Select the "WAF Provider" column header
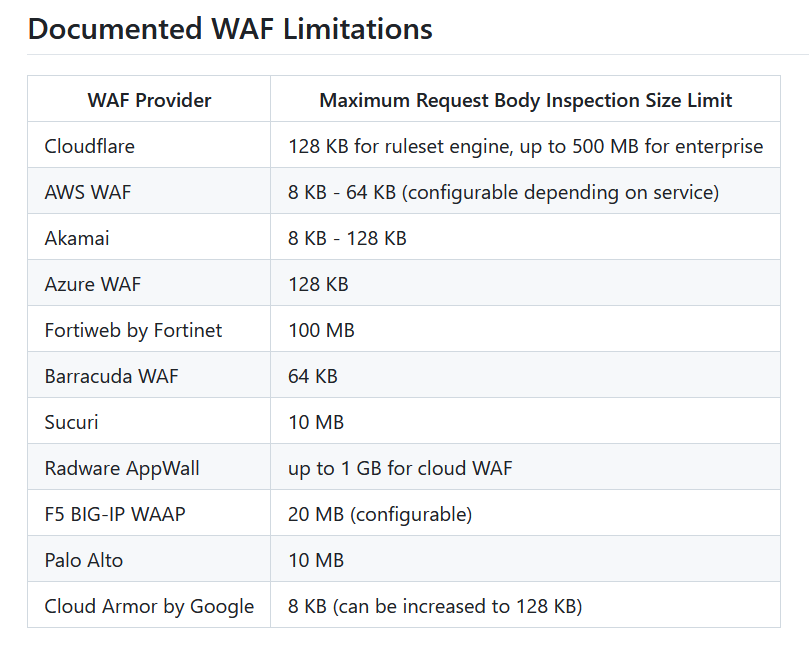 [149, 100]
